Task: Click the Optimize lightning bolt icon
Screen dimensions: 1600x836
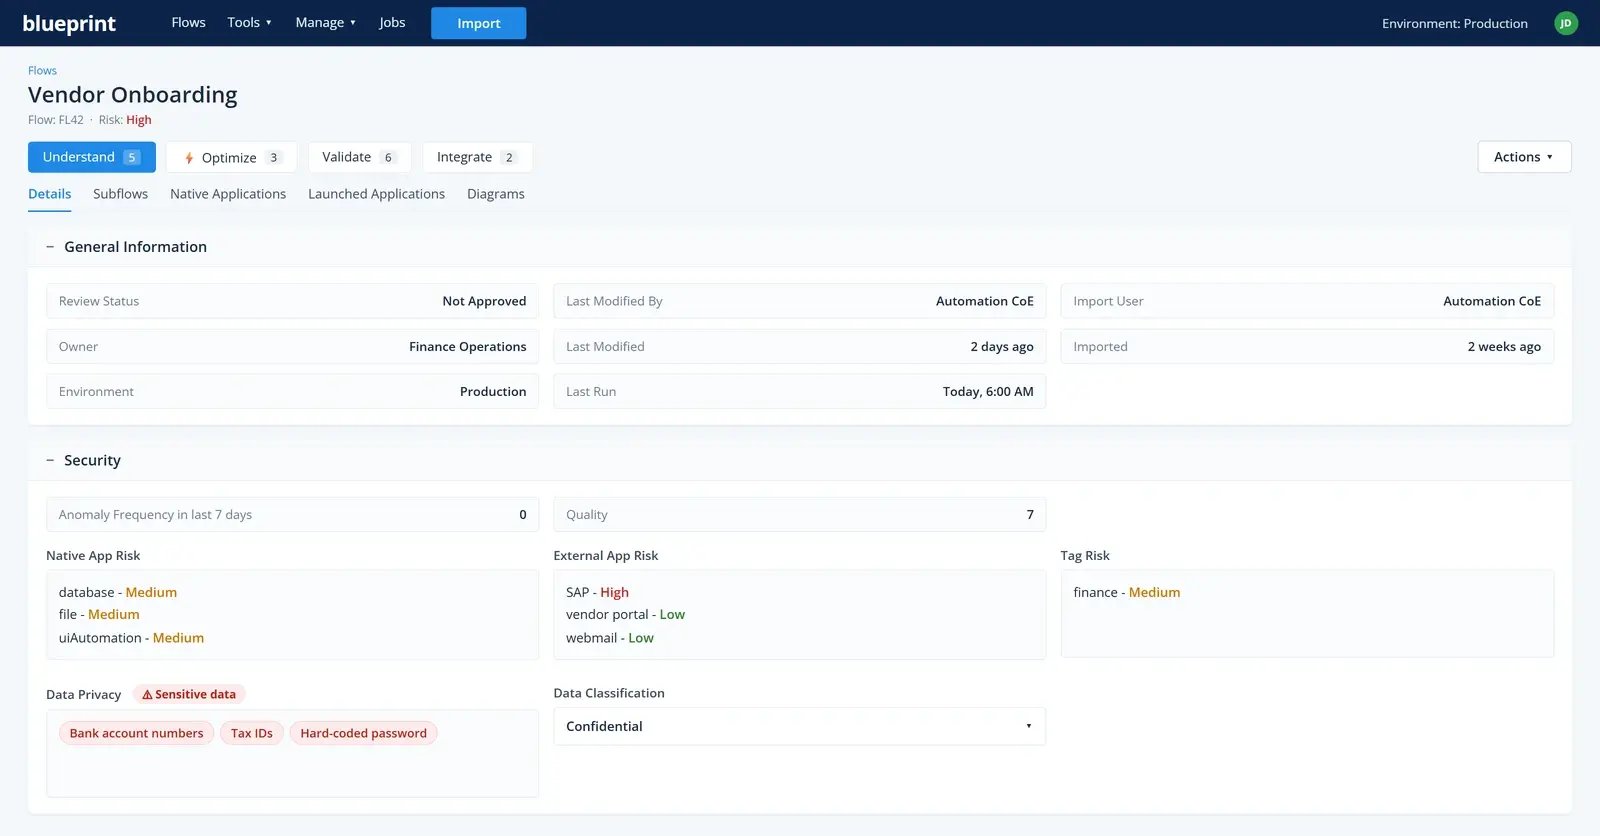Action: pos(189,158)
